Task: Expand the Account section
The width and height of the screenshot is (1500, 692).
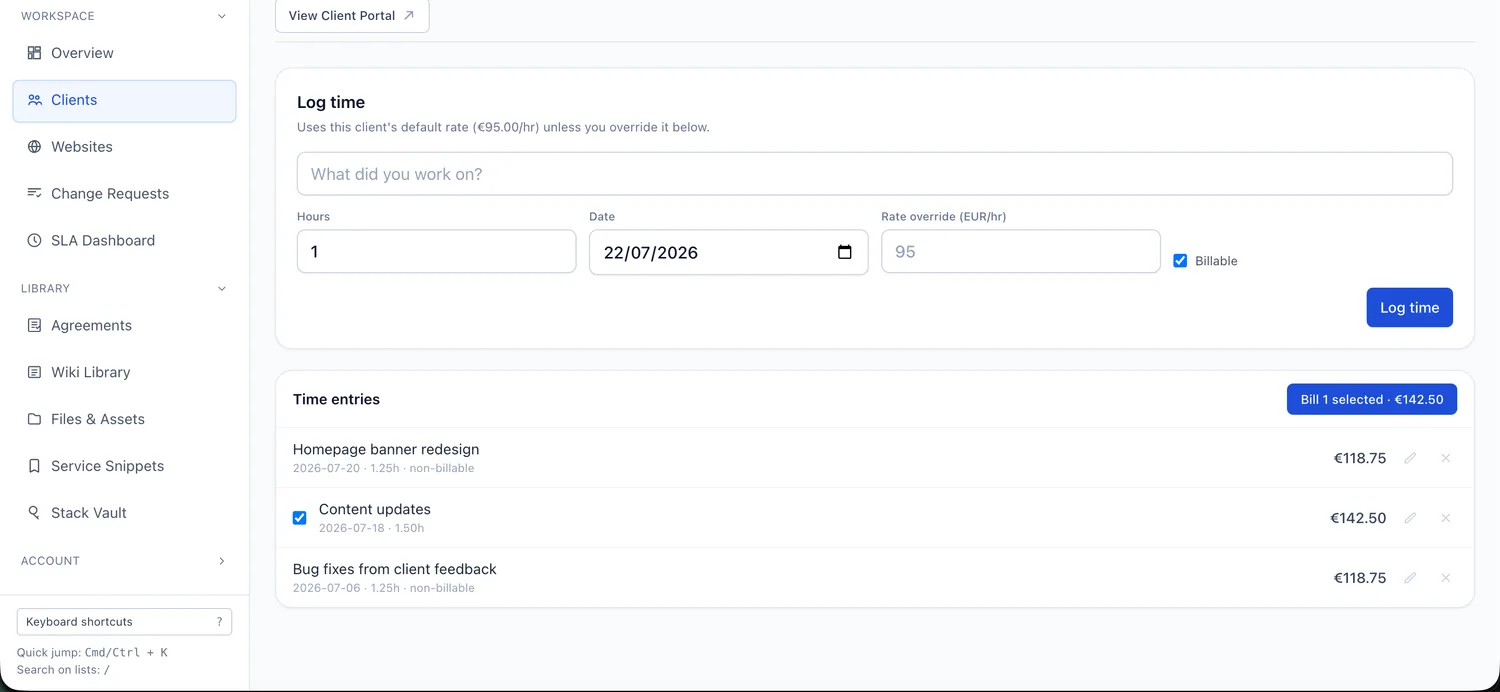Action: point(222,561)
